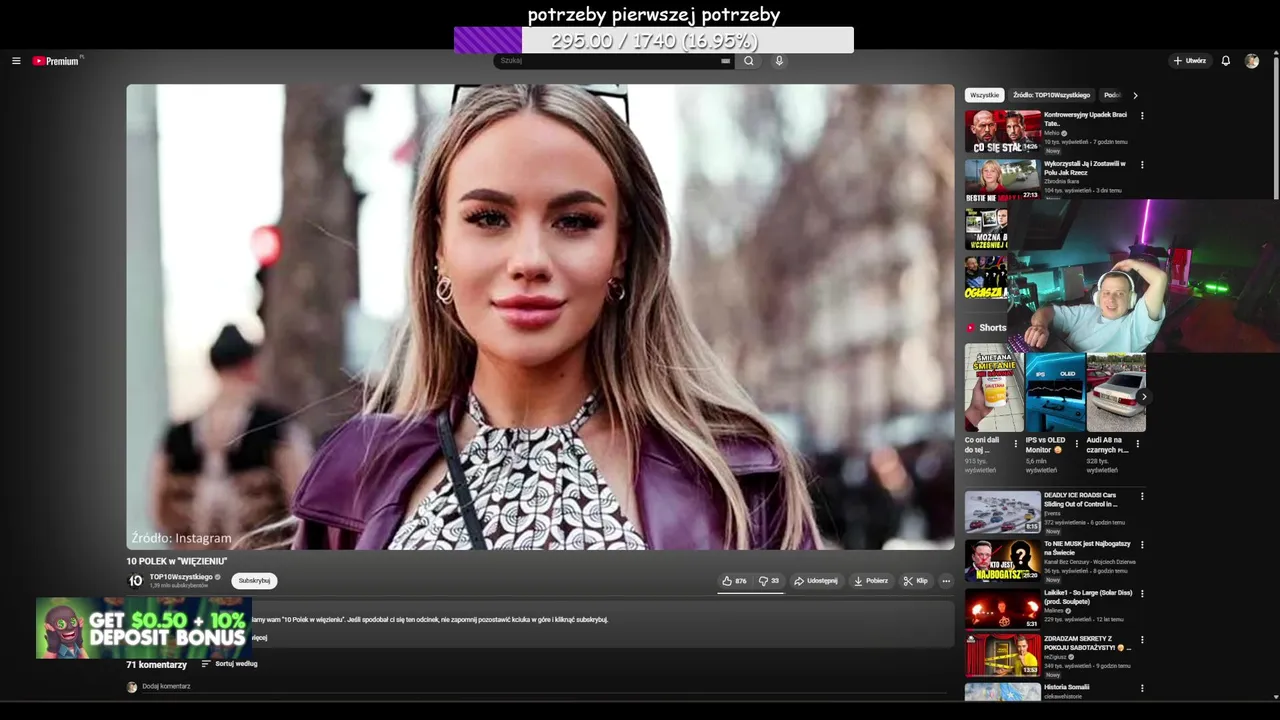The height and width of the screenshot is (720, 1280).
Task: Like the video with thumbs up 876
Action: point(734,581)
